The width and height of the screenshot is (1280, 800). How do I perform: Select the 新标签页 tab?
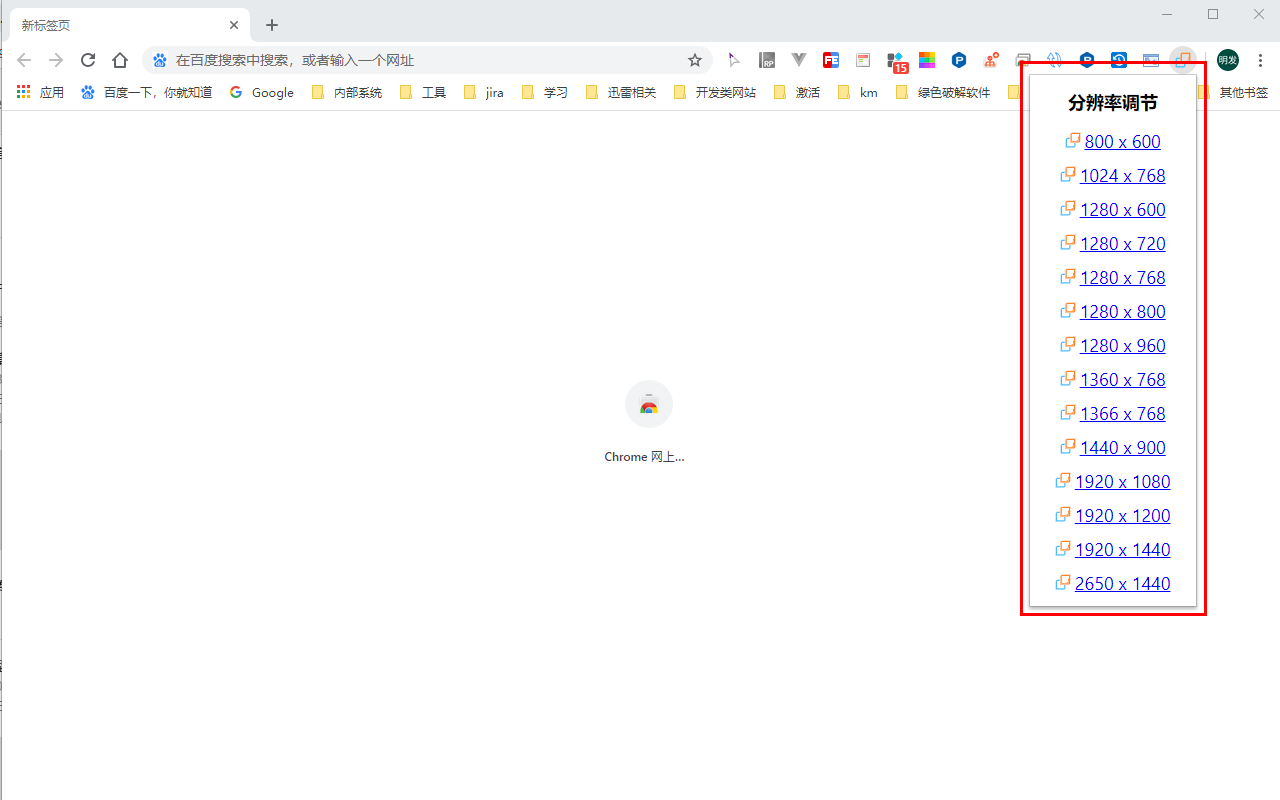tap(120, 25)
